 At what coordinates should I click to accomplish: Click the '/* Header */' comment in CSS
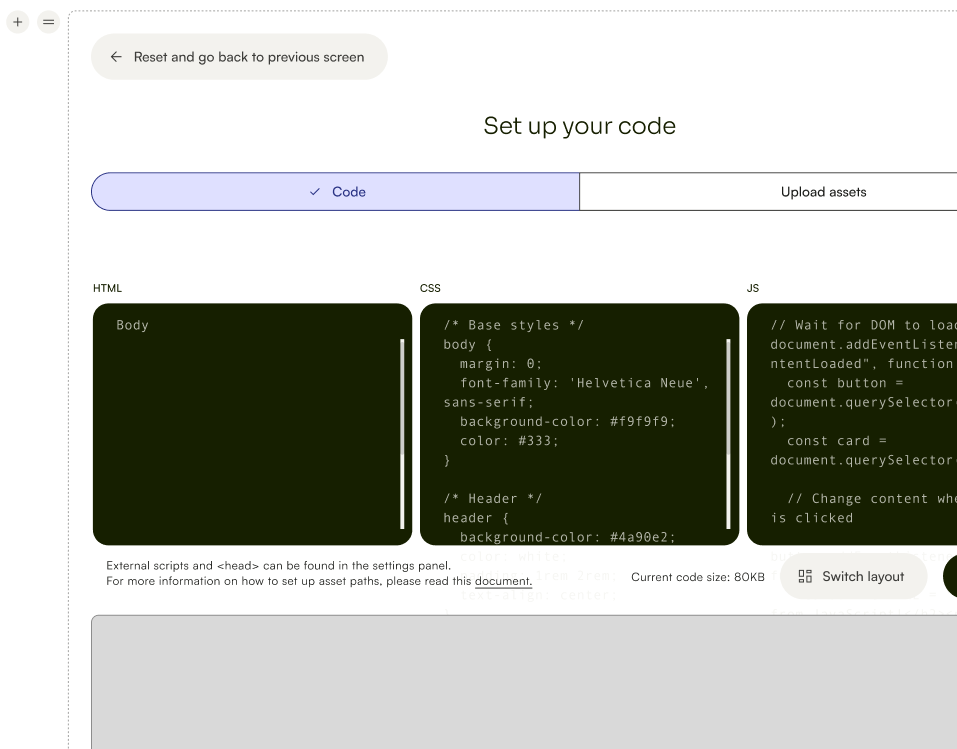[x=493, y=498]
